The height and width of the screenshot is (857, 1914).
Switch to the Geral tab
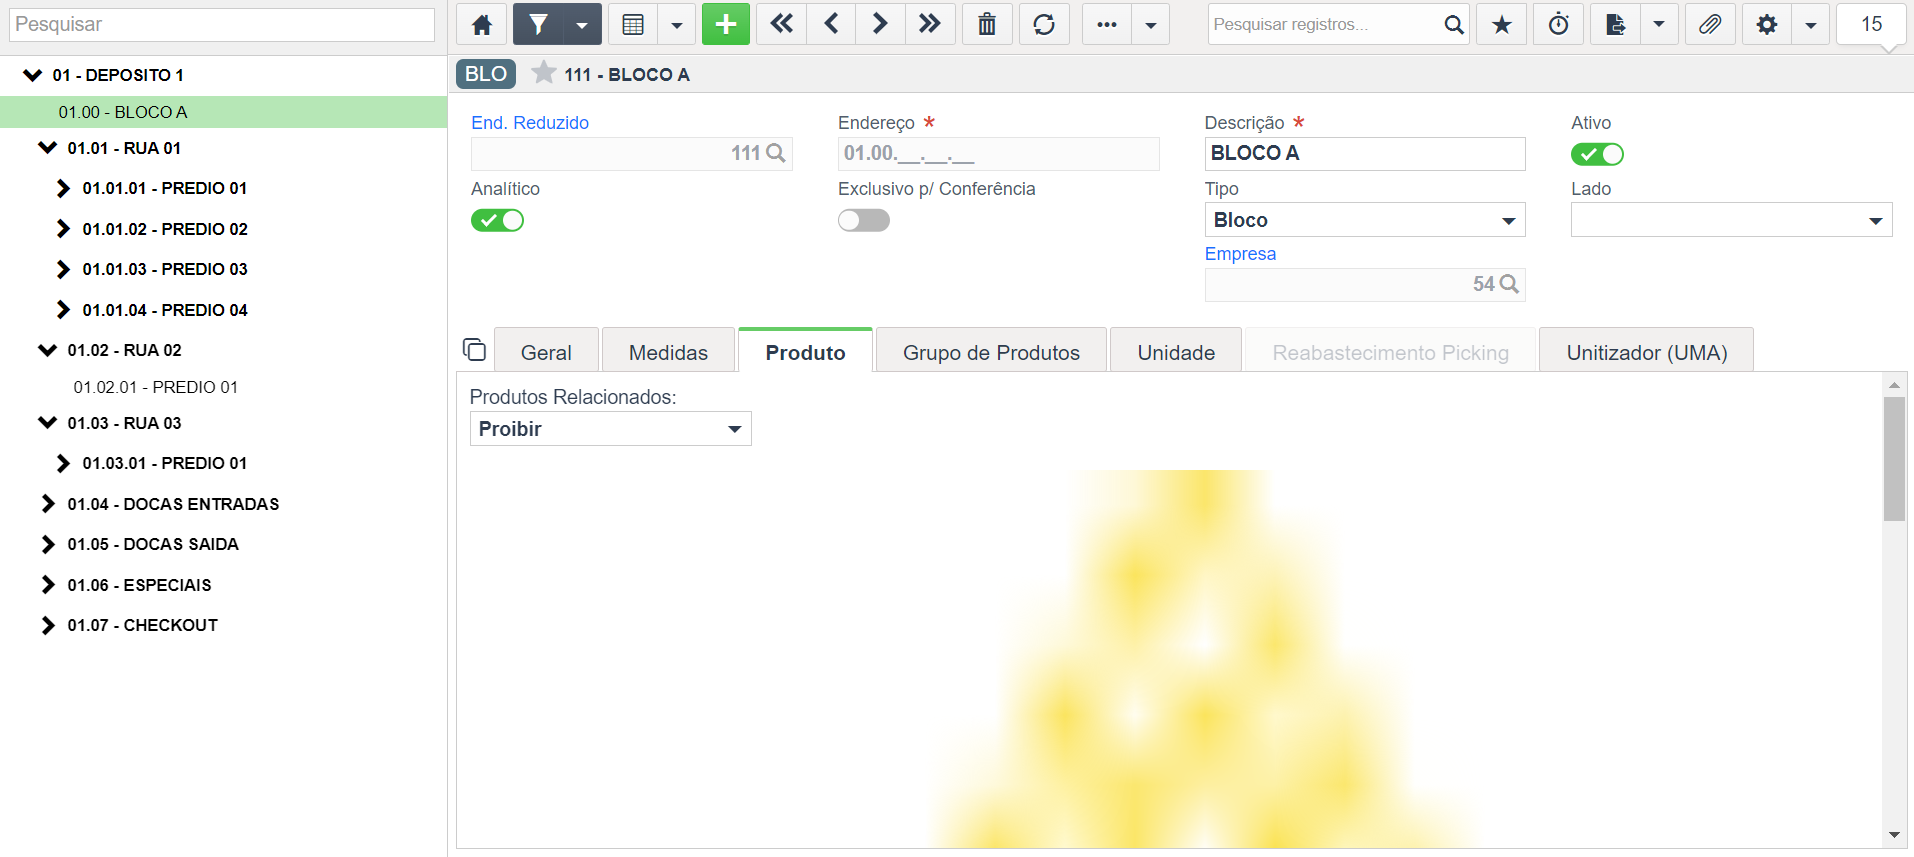pyautogui.click(x=546, y=352)
